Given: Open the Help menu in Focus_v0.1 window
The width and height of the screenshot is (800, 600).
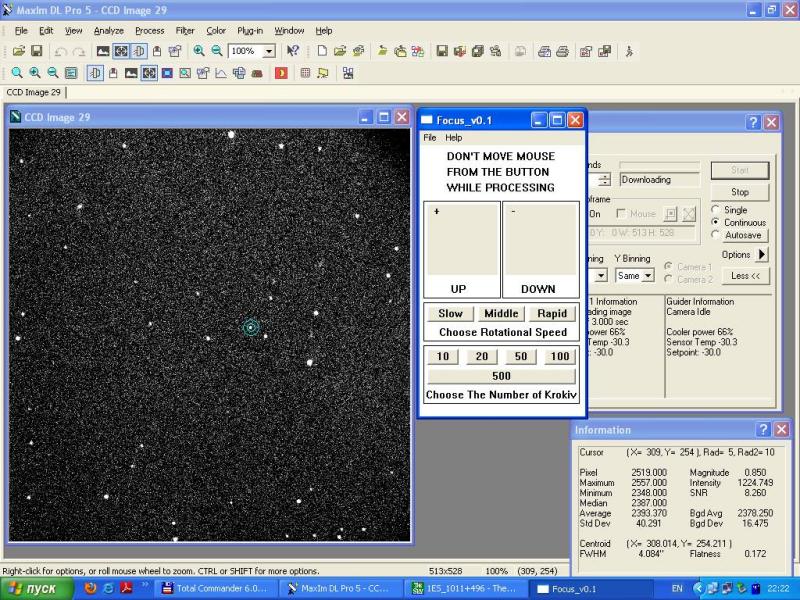Looking at the screenshot, I should pos(454,138).
